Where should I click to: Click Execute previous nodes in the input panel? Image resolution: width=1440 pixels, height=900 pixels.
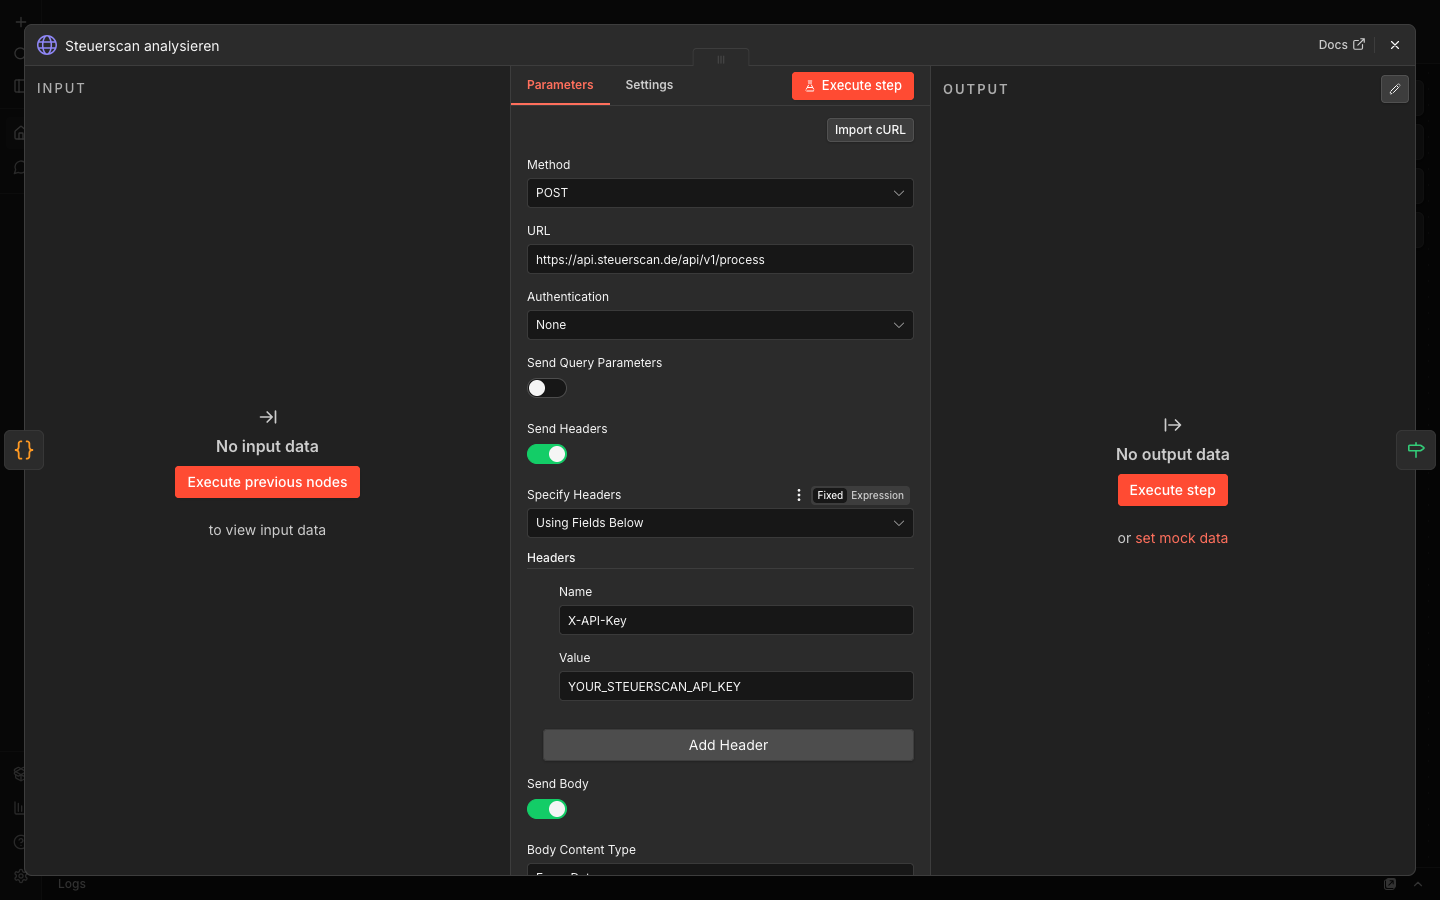(267, 481)
